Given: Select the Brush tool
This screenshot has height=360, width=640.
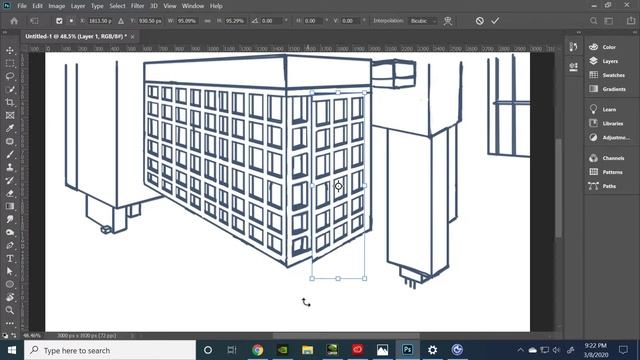Looking at the screenshot, I should (10, 154).
